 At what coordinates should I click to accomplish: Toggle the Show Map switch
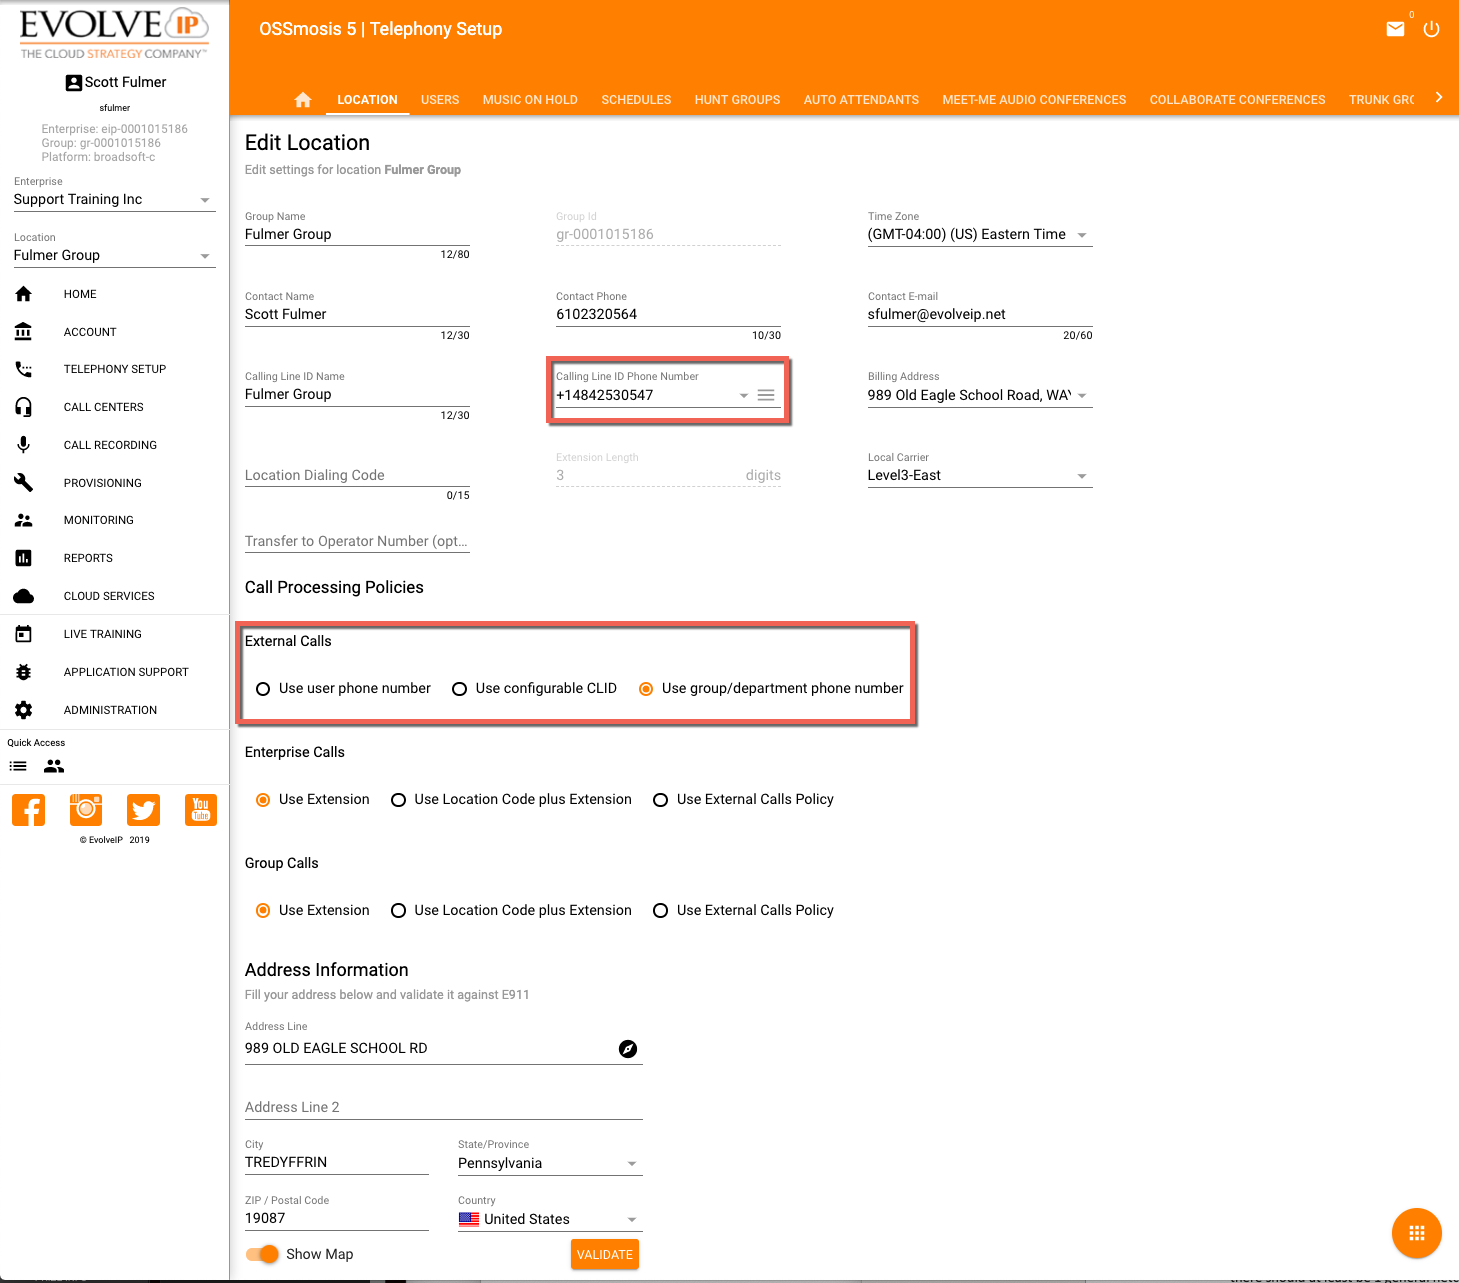(263, 1254)
